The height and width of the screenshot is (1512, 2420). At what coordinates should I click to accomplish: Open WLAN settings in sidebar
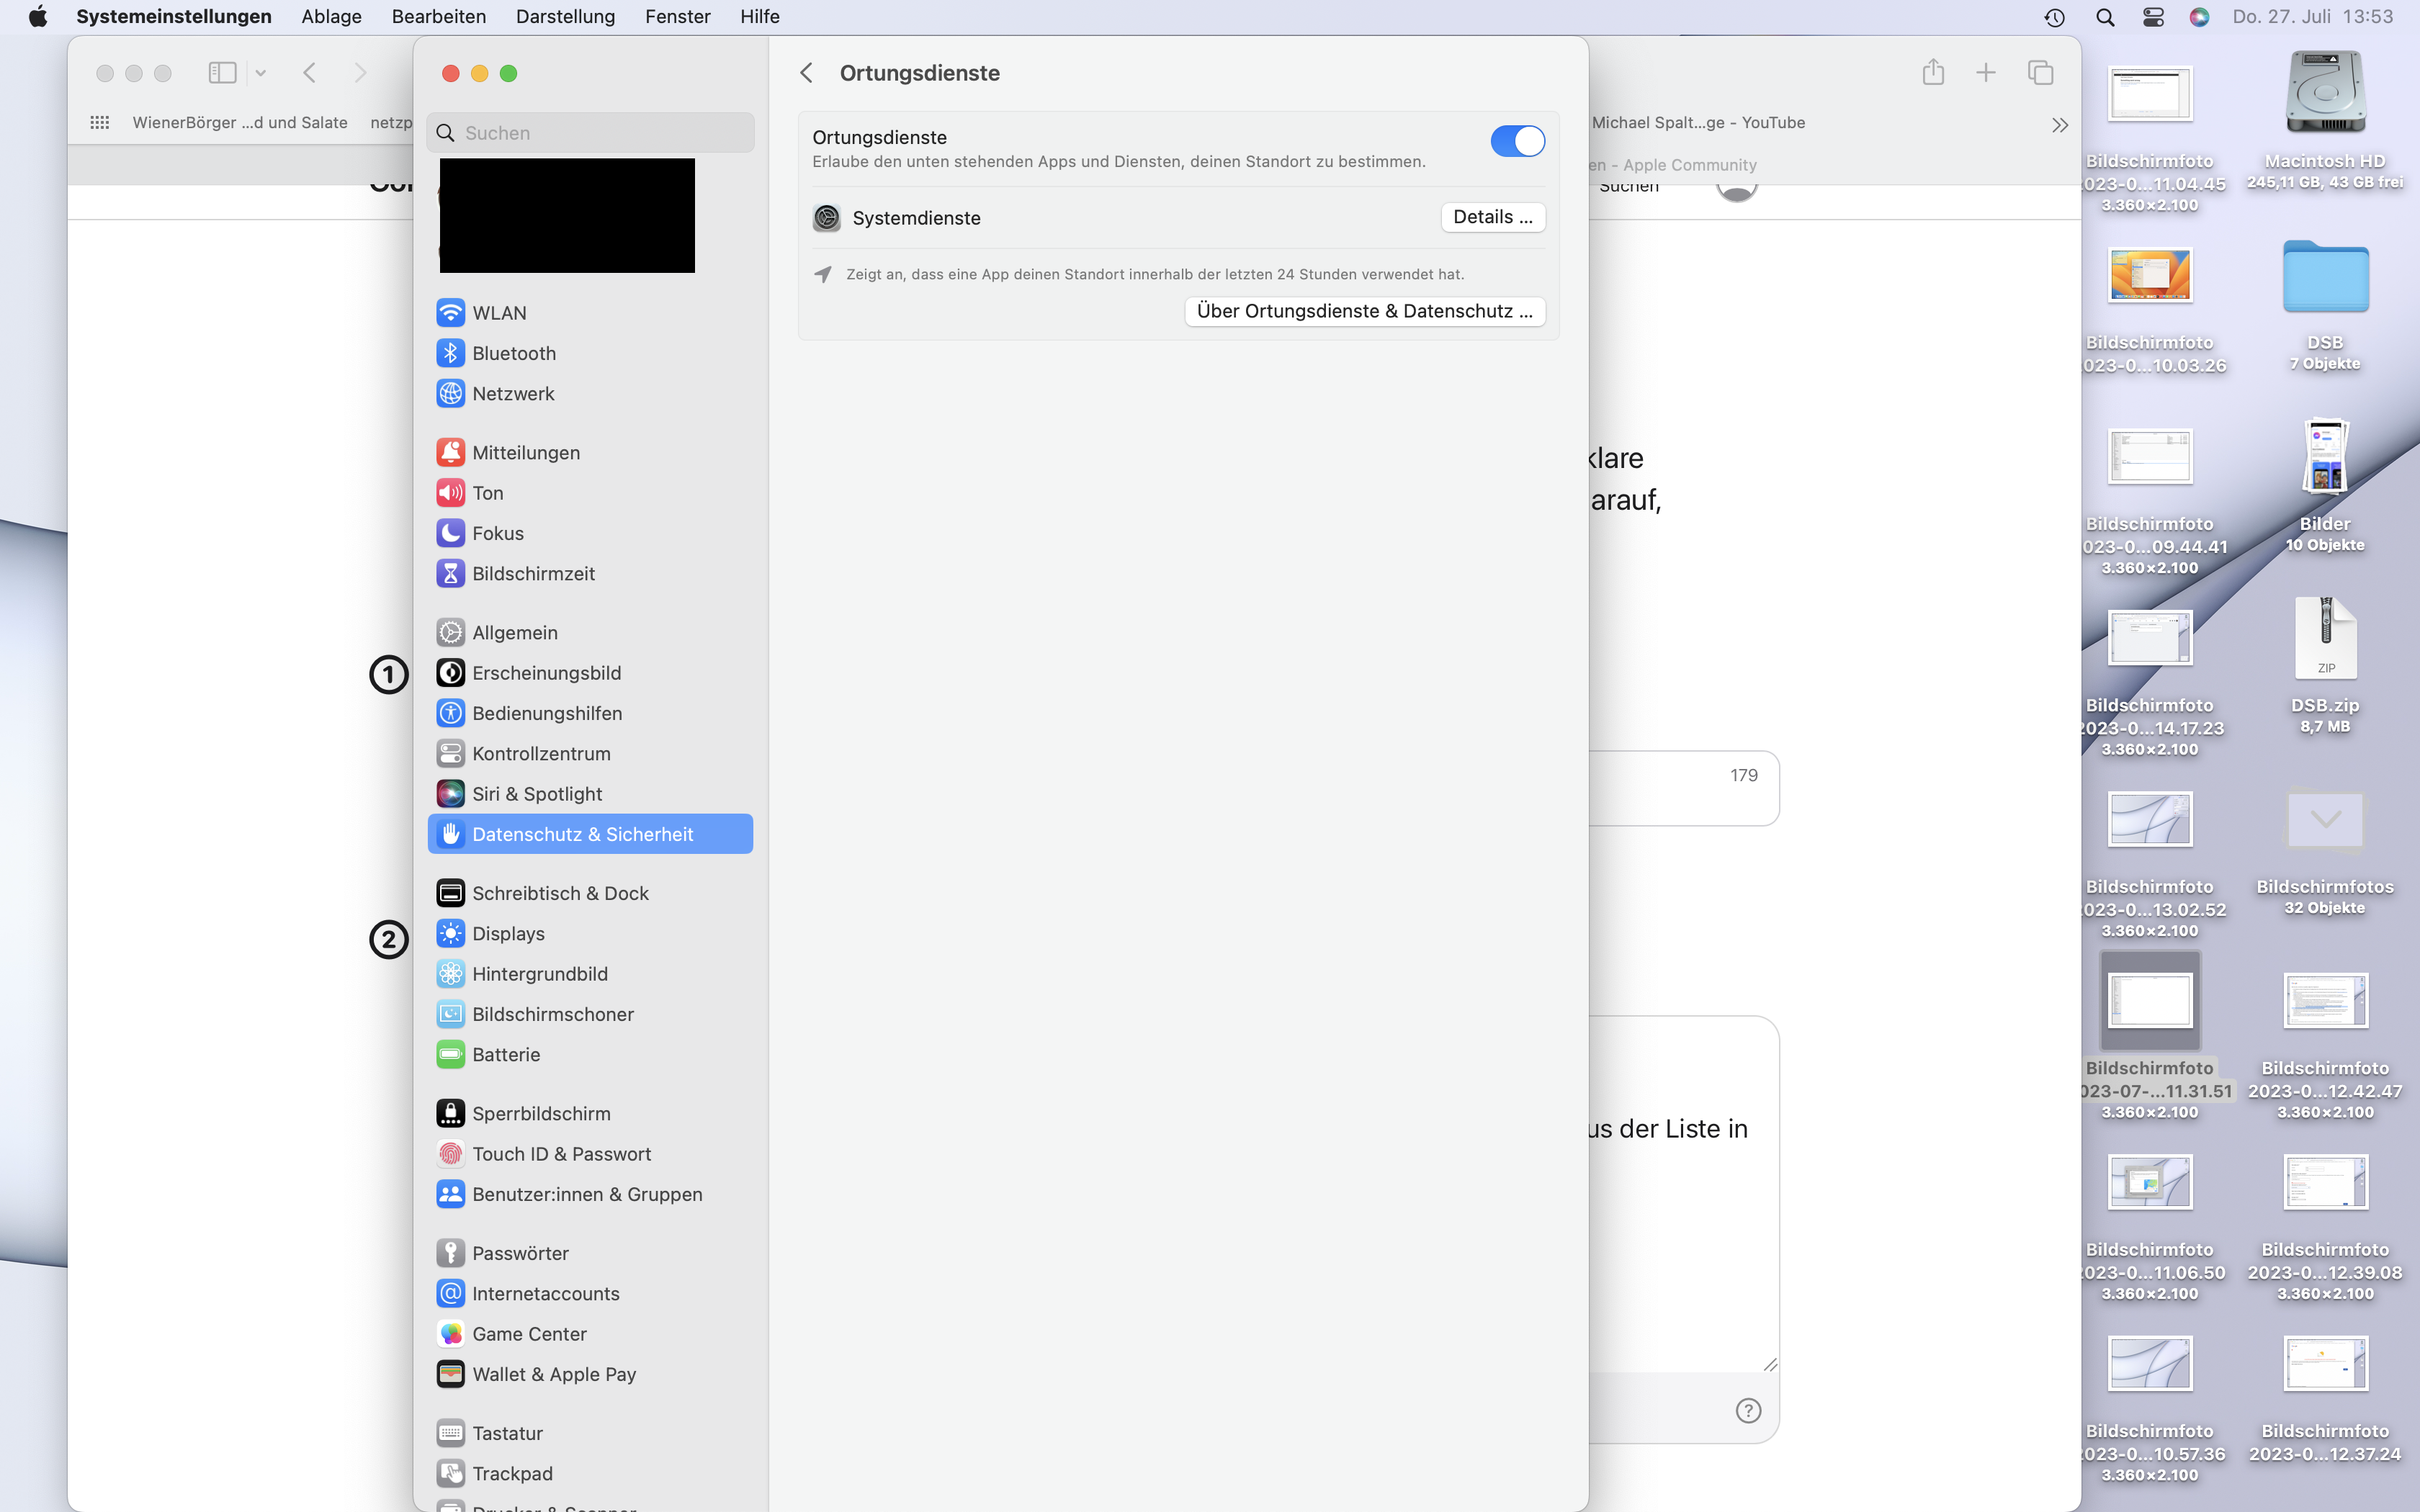point(498,313)
